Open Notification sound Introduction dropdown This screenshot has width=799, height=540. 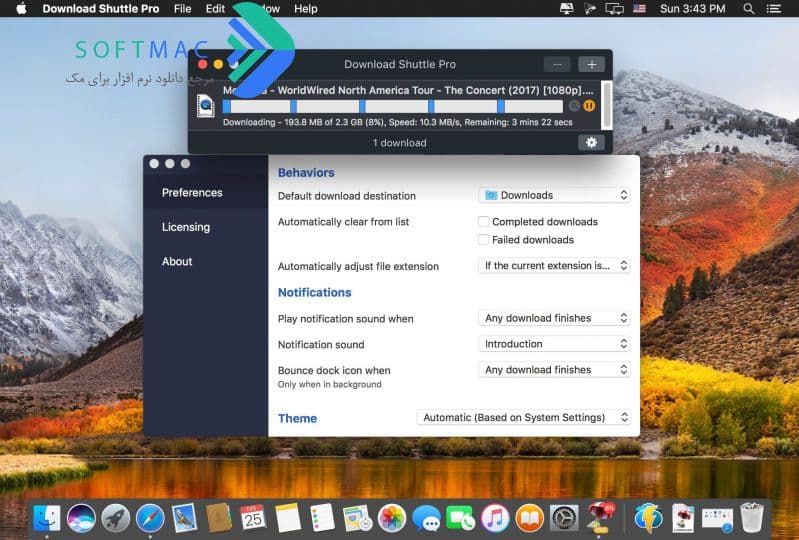554,344
